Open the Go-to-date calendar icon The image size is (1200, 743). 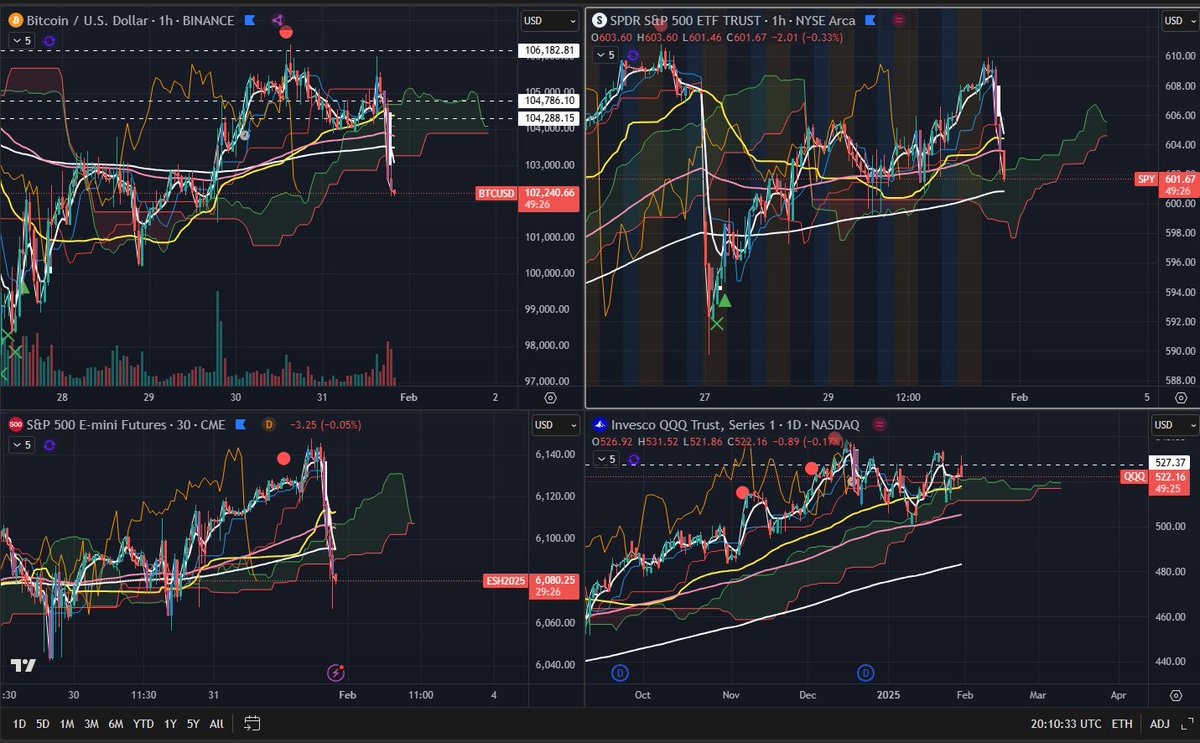pos(252,722)
